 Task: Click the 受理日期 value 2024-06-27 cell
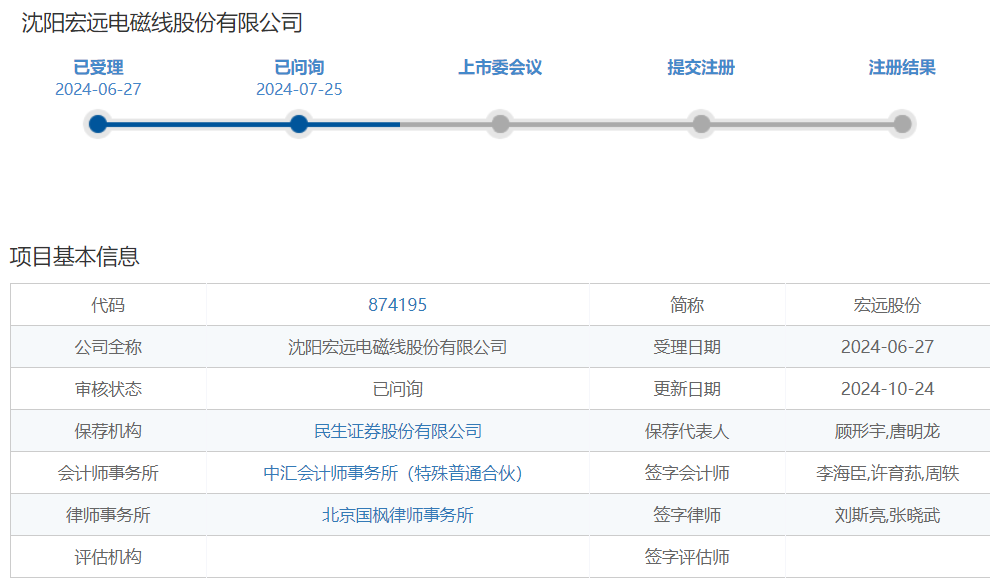click(x=887, y=347)
